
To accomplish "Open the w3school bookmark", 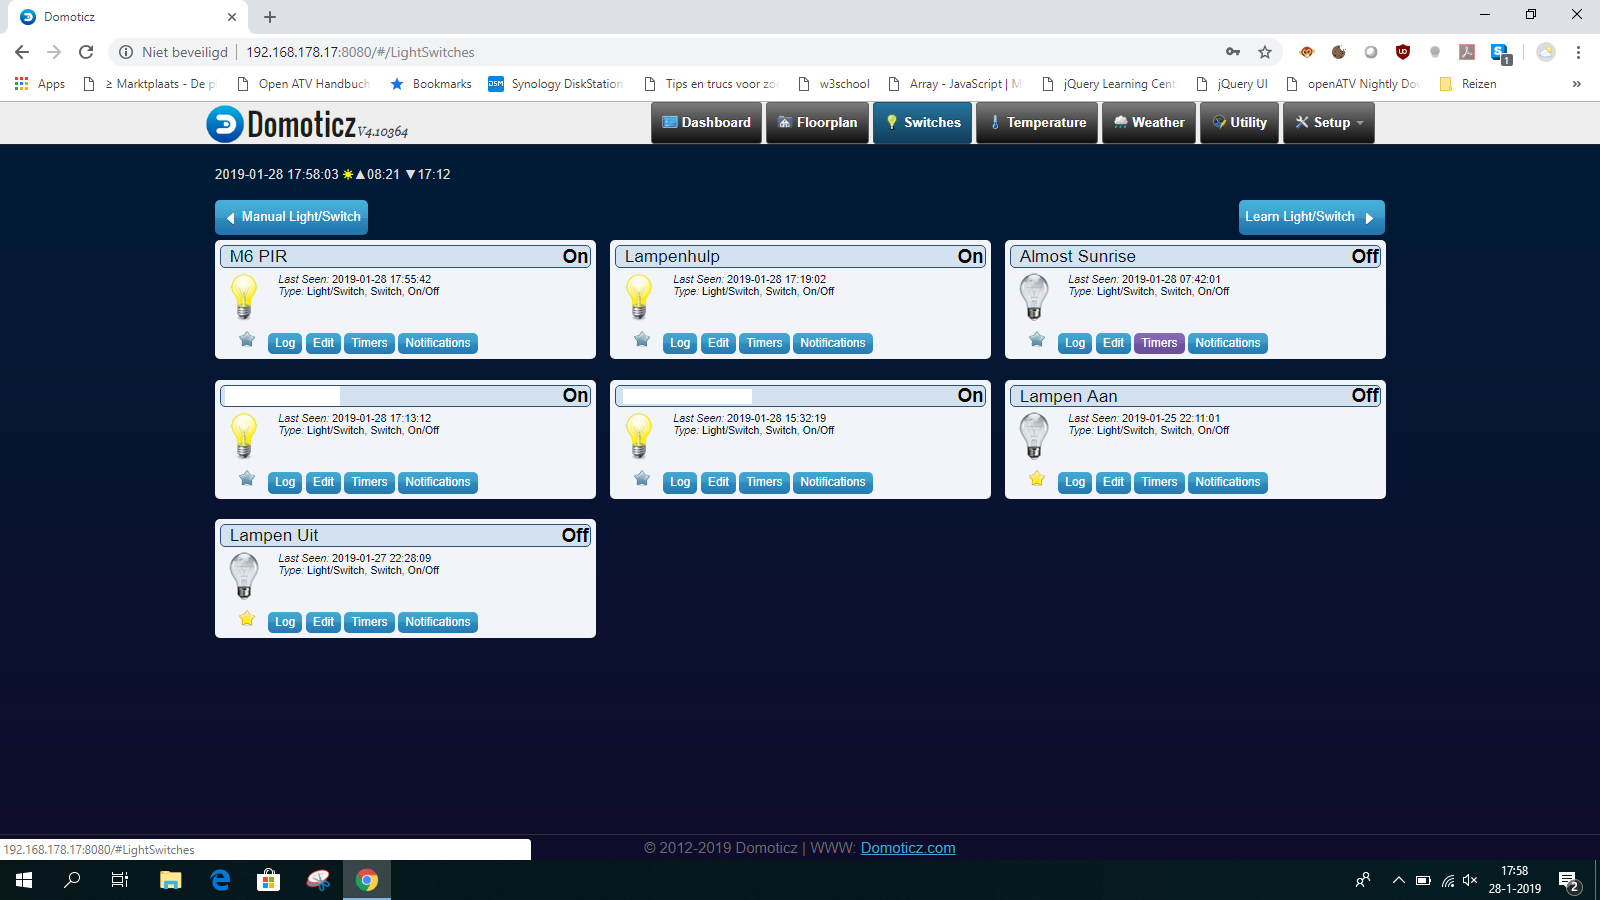I will (x=834, y=84).
